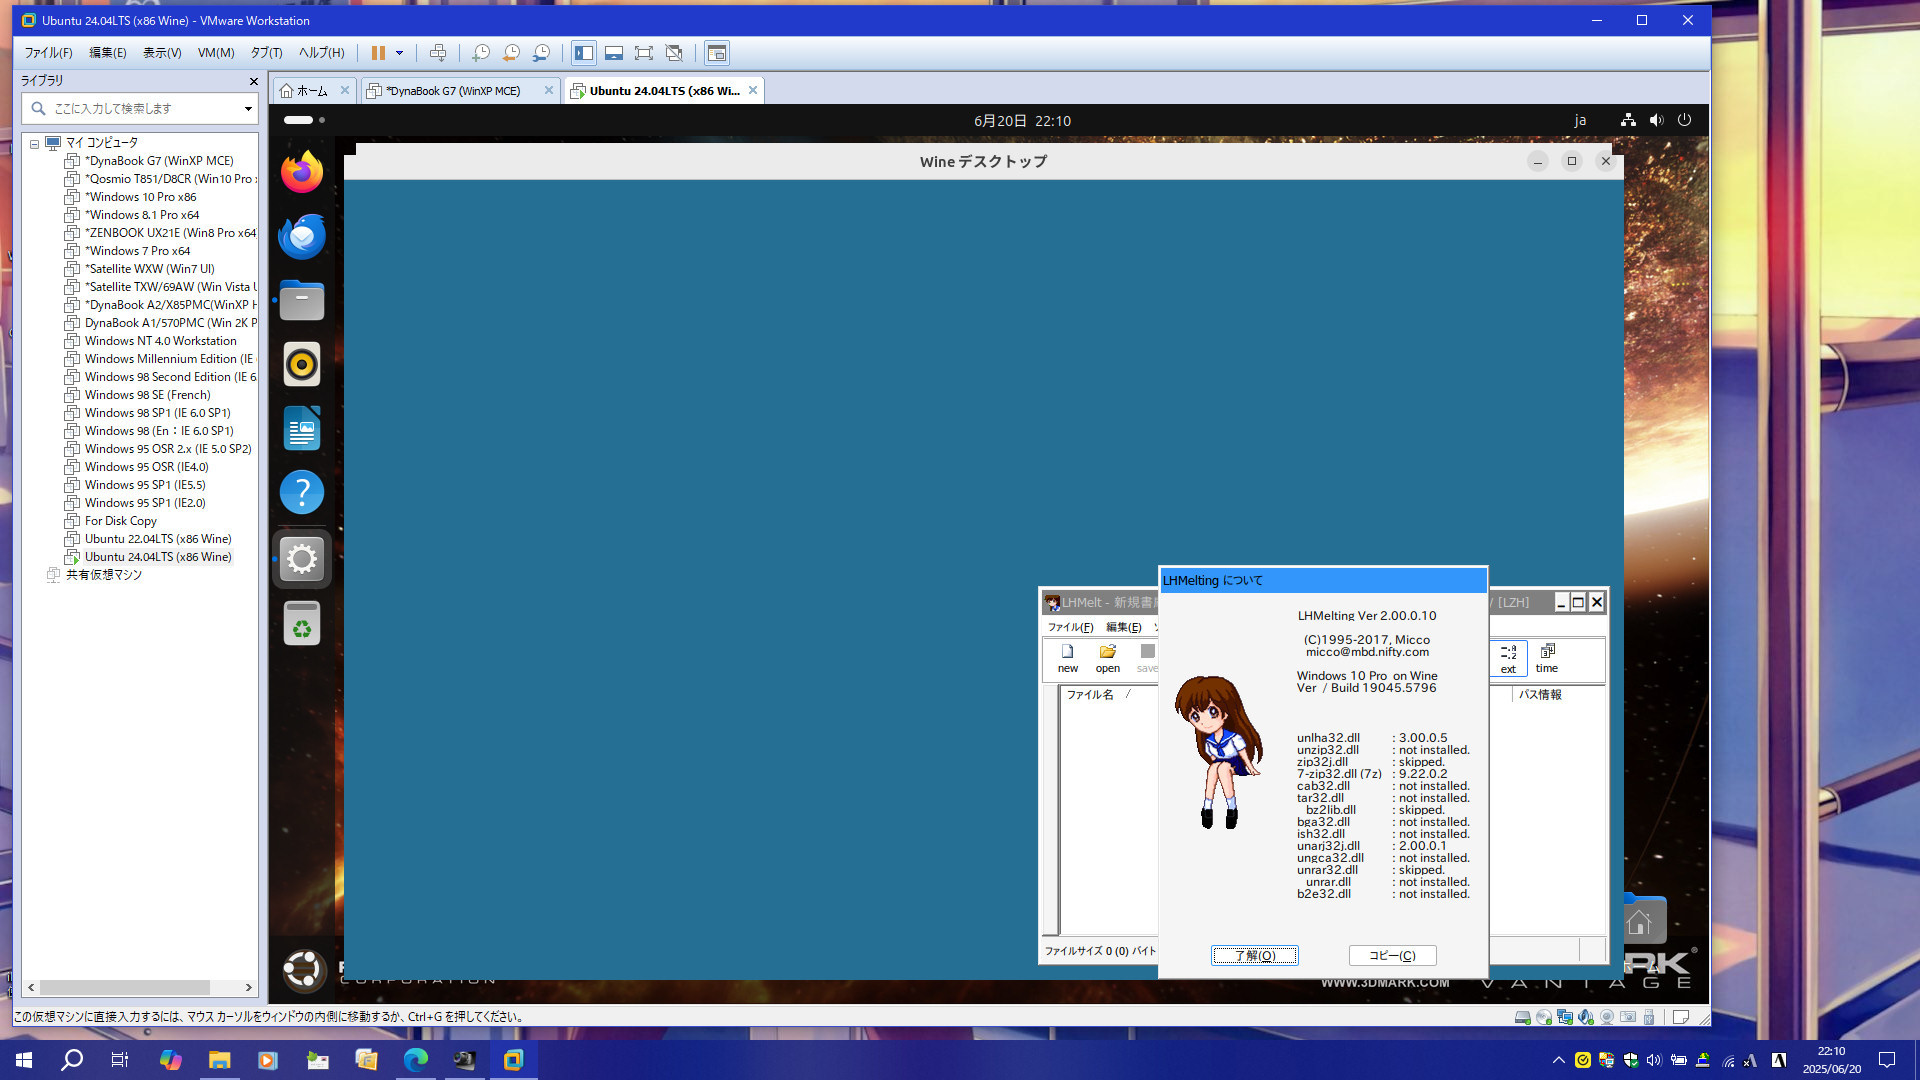The height and width of the screenshot is (1080, 1920).
Task: Open Rhythmbox from the Ubuntu dock
Action: (x=302, y=364)
